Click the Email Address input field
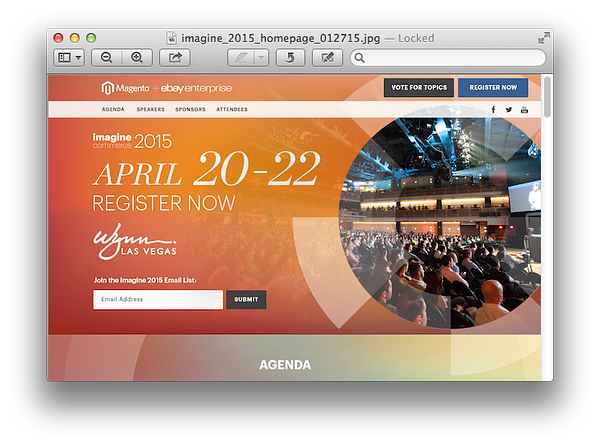Image resolution: width=600 pixels, height=446 pixels. 158,300
